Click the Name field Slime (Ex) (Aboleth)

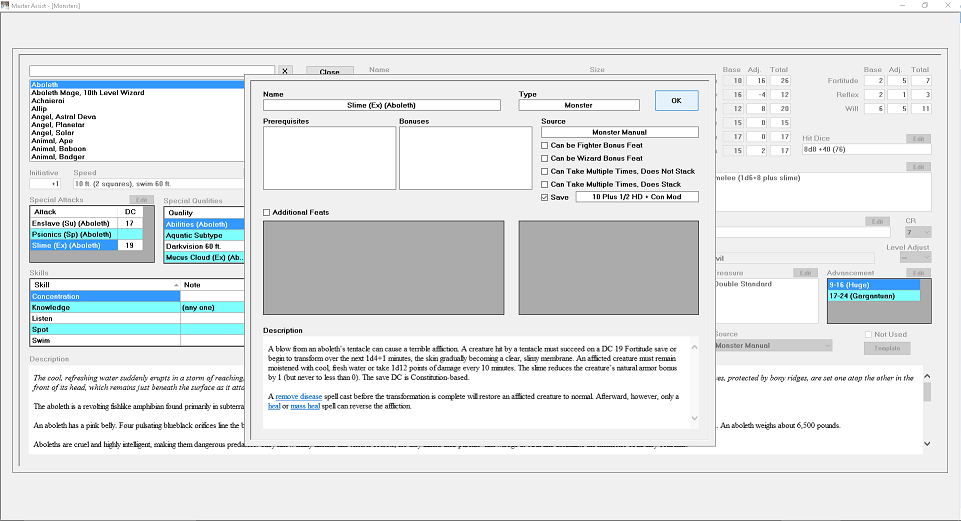[x=382, y=105]
